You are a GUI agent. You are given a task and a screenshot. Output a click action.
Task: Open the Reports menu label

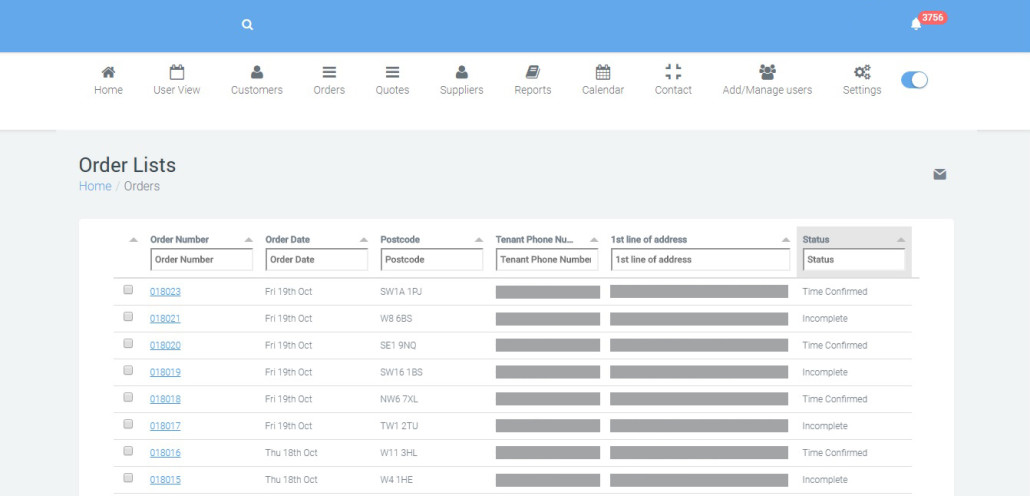(x=533, y=90)
